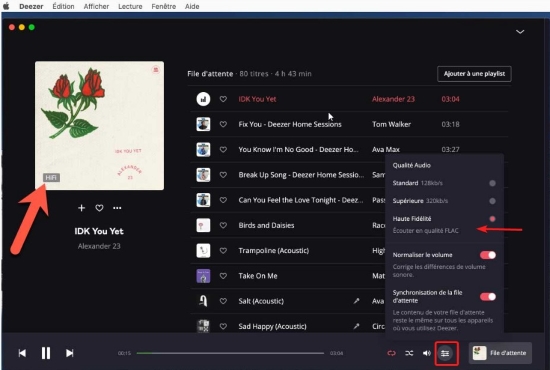550x370 pixels.
Task: Click Ajouter à une playlist button
Action: 474,74
